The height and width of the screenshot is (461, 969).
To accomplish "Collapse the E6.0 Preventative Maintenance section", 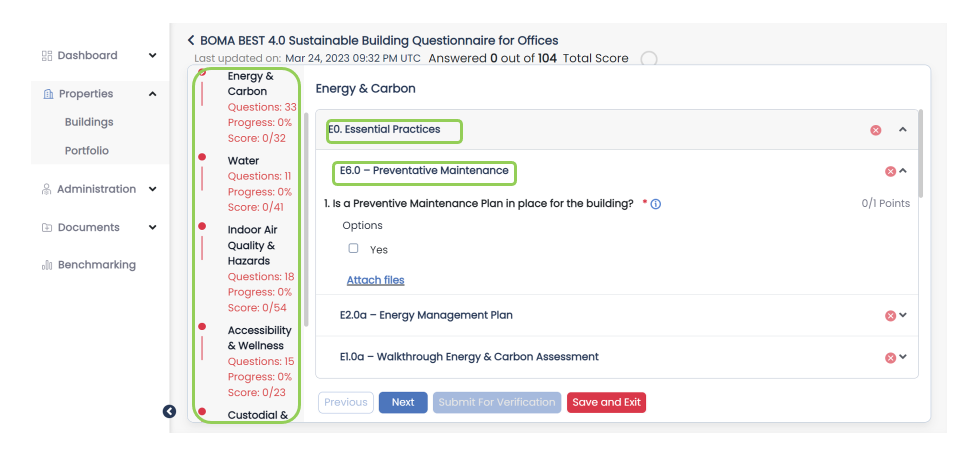I will coord(903,171).
